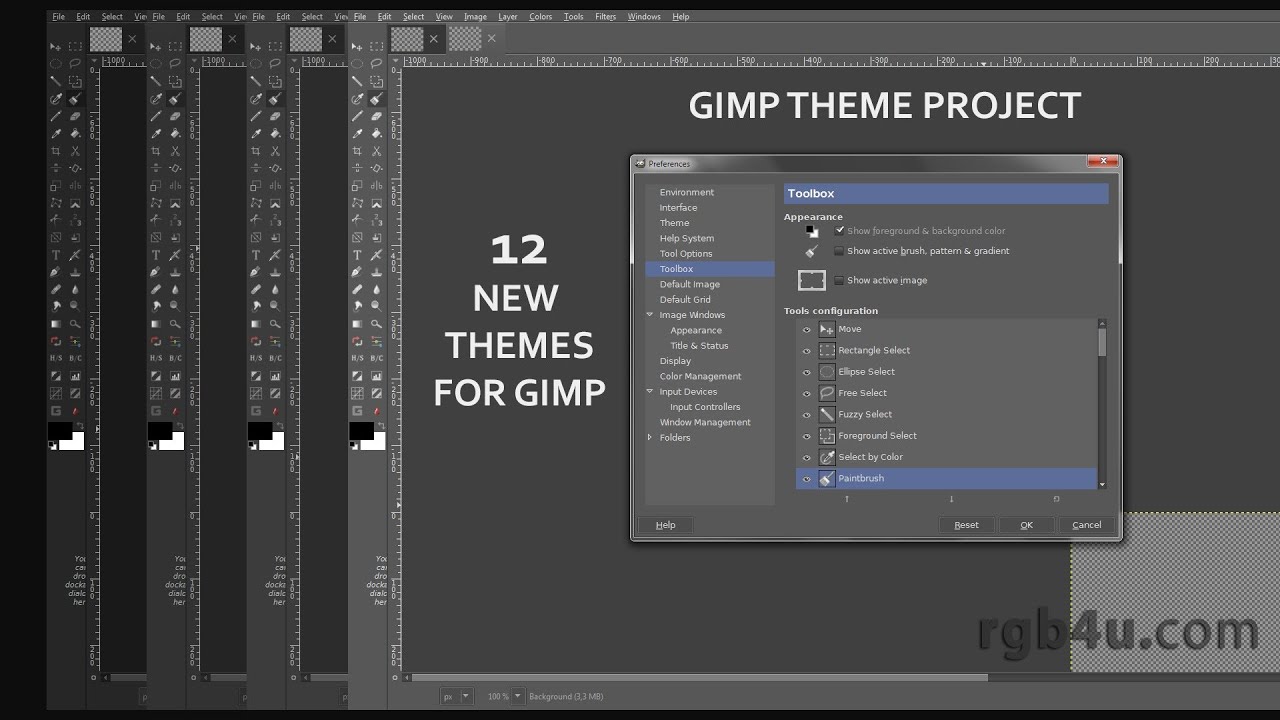
Task: Click the tools list scrollbar up arrow
Action: [1102, 323]
